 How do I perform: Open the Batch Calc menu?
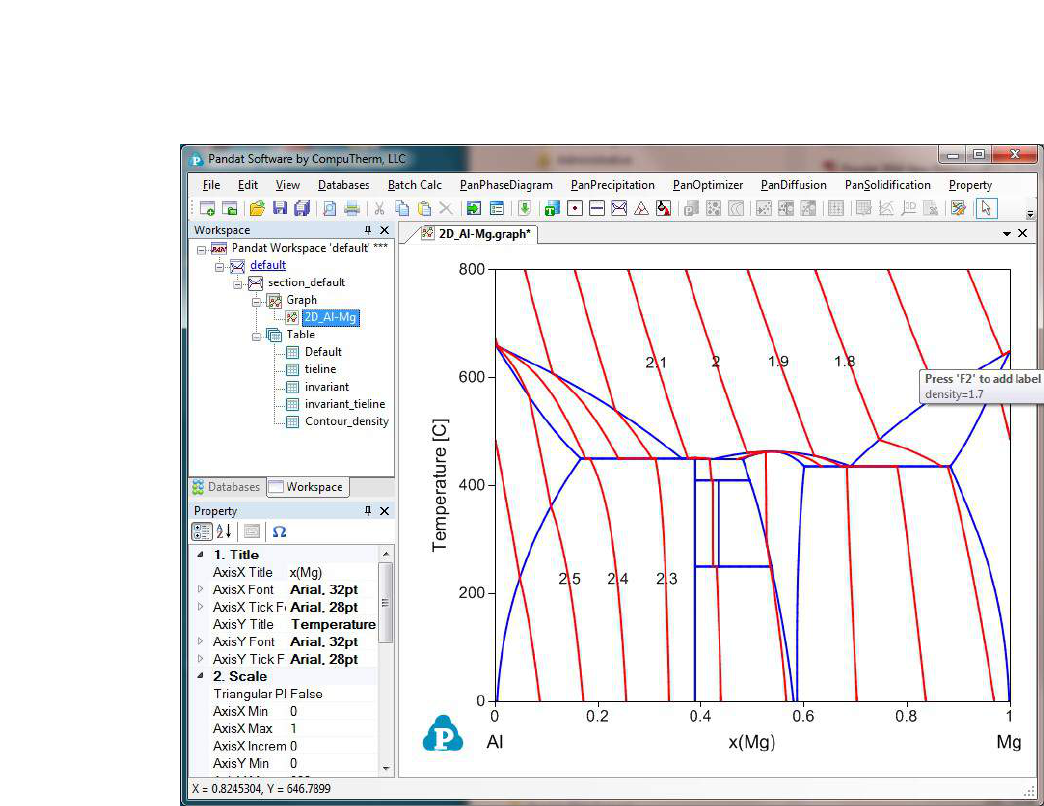[x=415, y=185]
